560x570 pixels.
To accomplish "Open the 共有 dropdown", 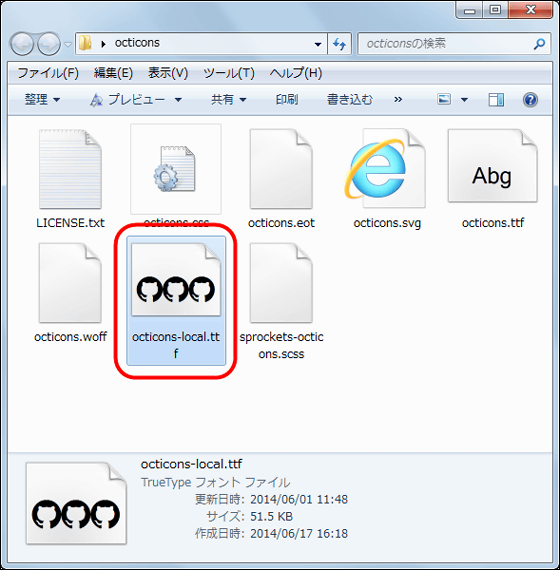I will click(229, 99).
